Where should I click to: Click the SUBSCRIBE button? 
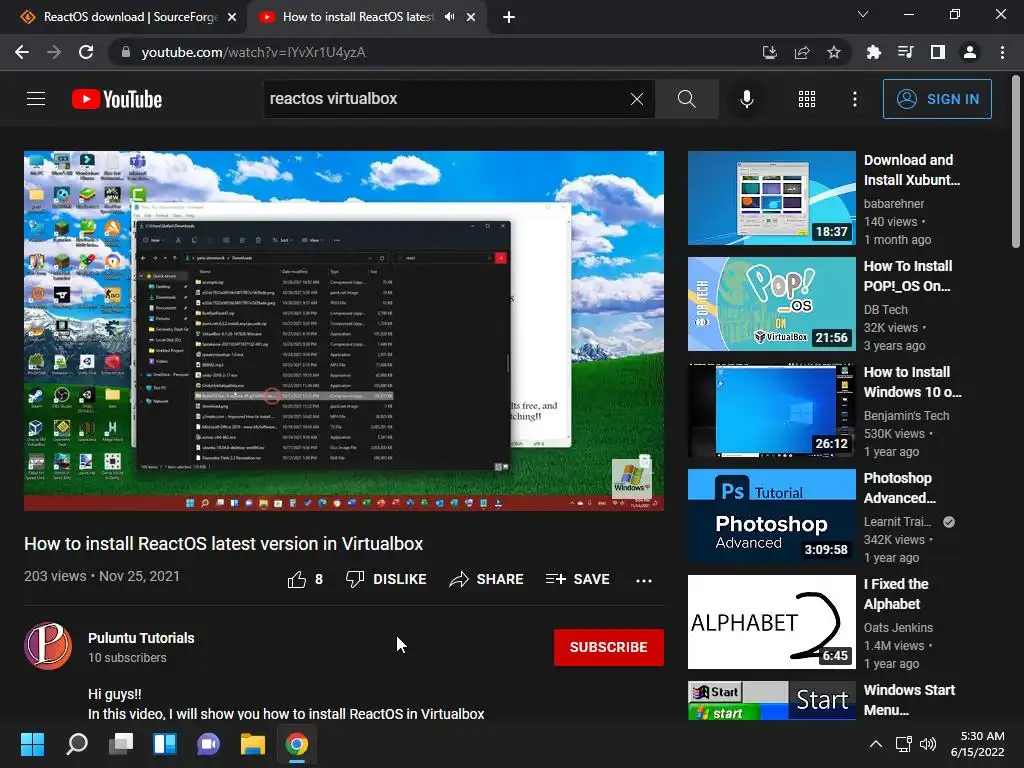[609, 647]
